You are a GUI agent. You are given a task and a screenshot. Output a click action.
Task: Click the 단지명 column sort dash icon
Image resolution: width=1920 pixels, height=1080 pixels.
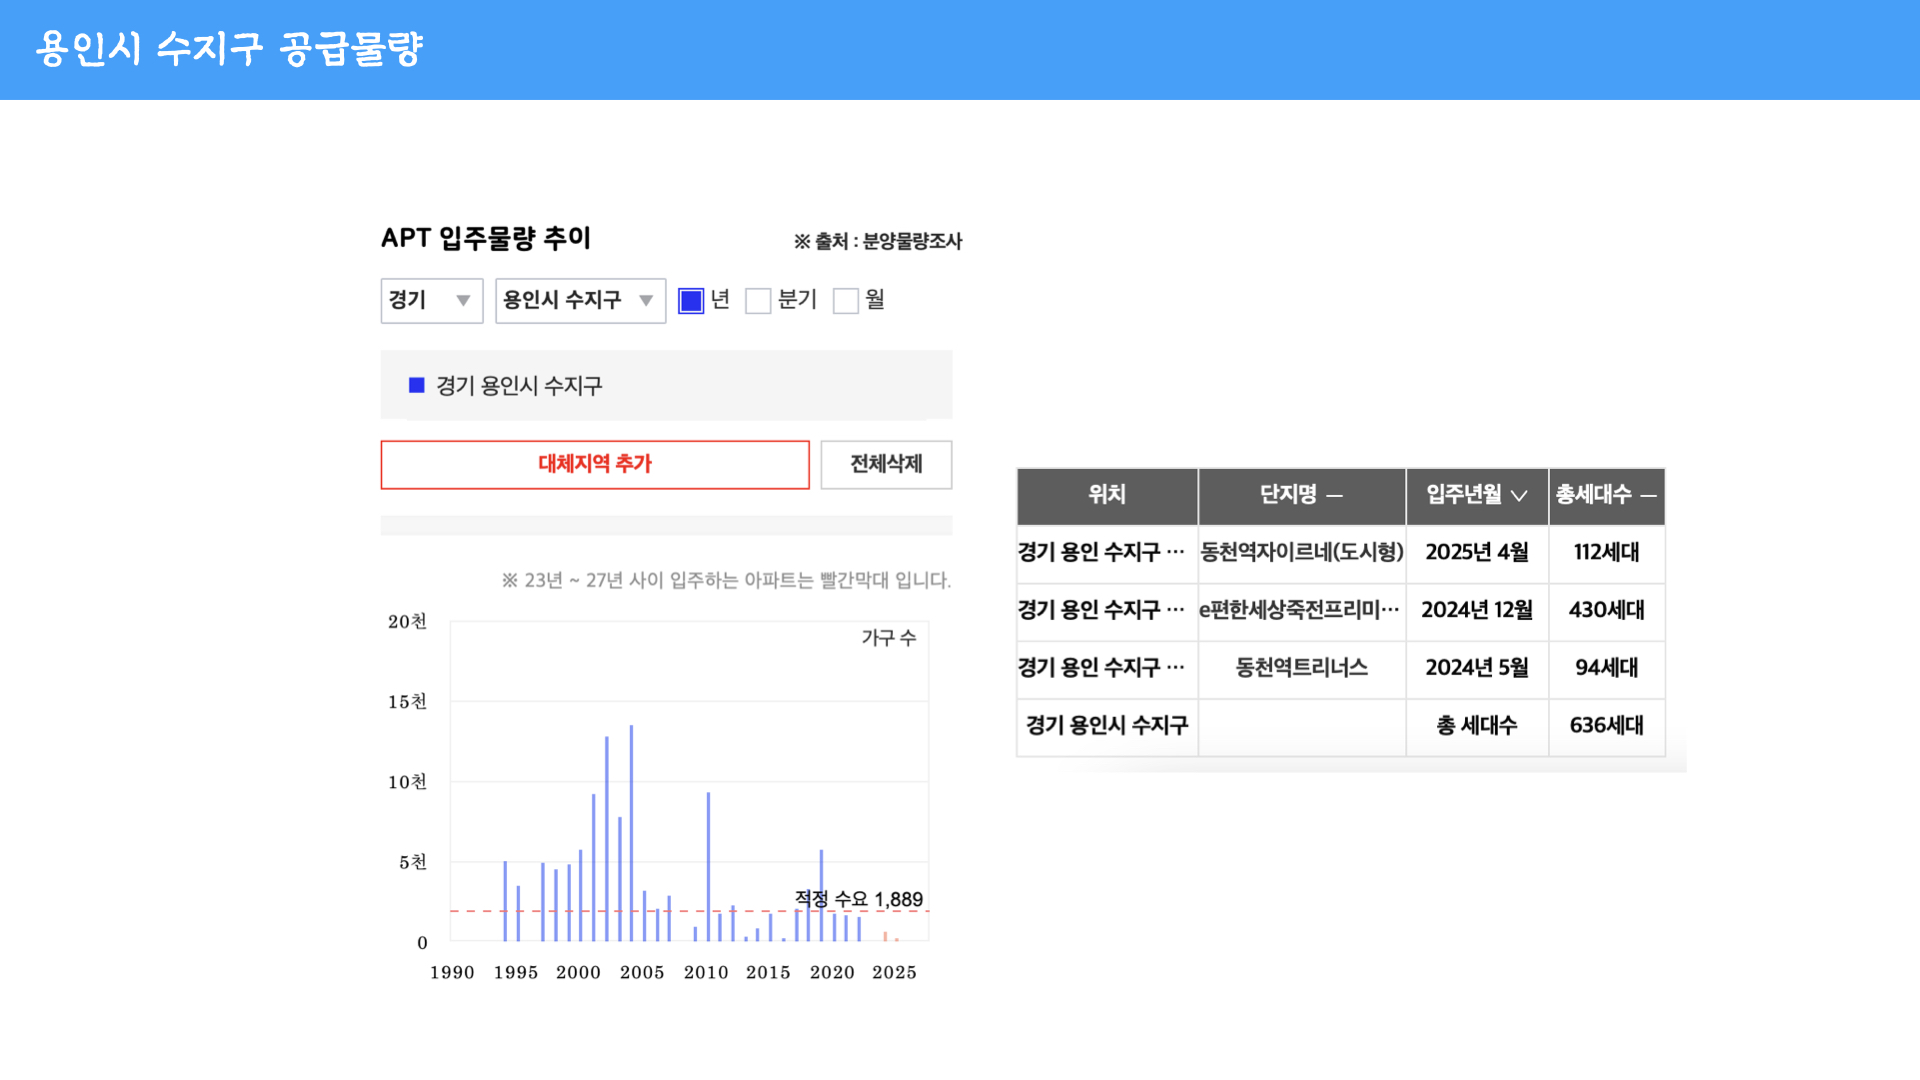tap(1335, 496)
